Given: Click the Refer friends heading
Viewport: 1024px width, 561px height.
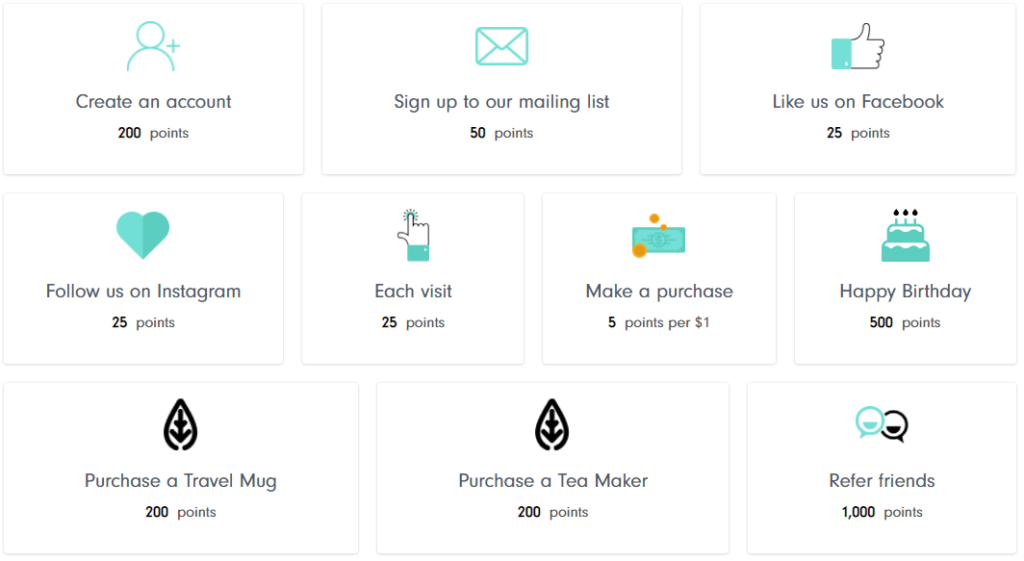Looking at the screenshot, I should coord(882,481).
